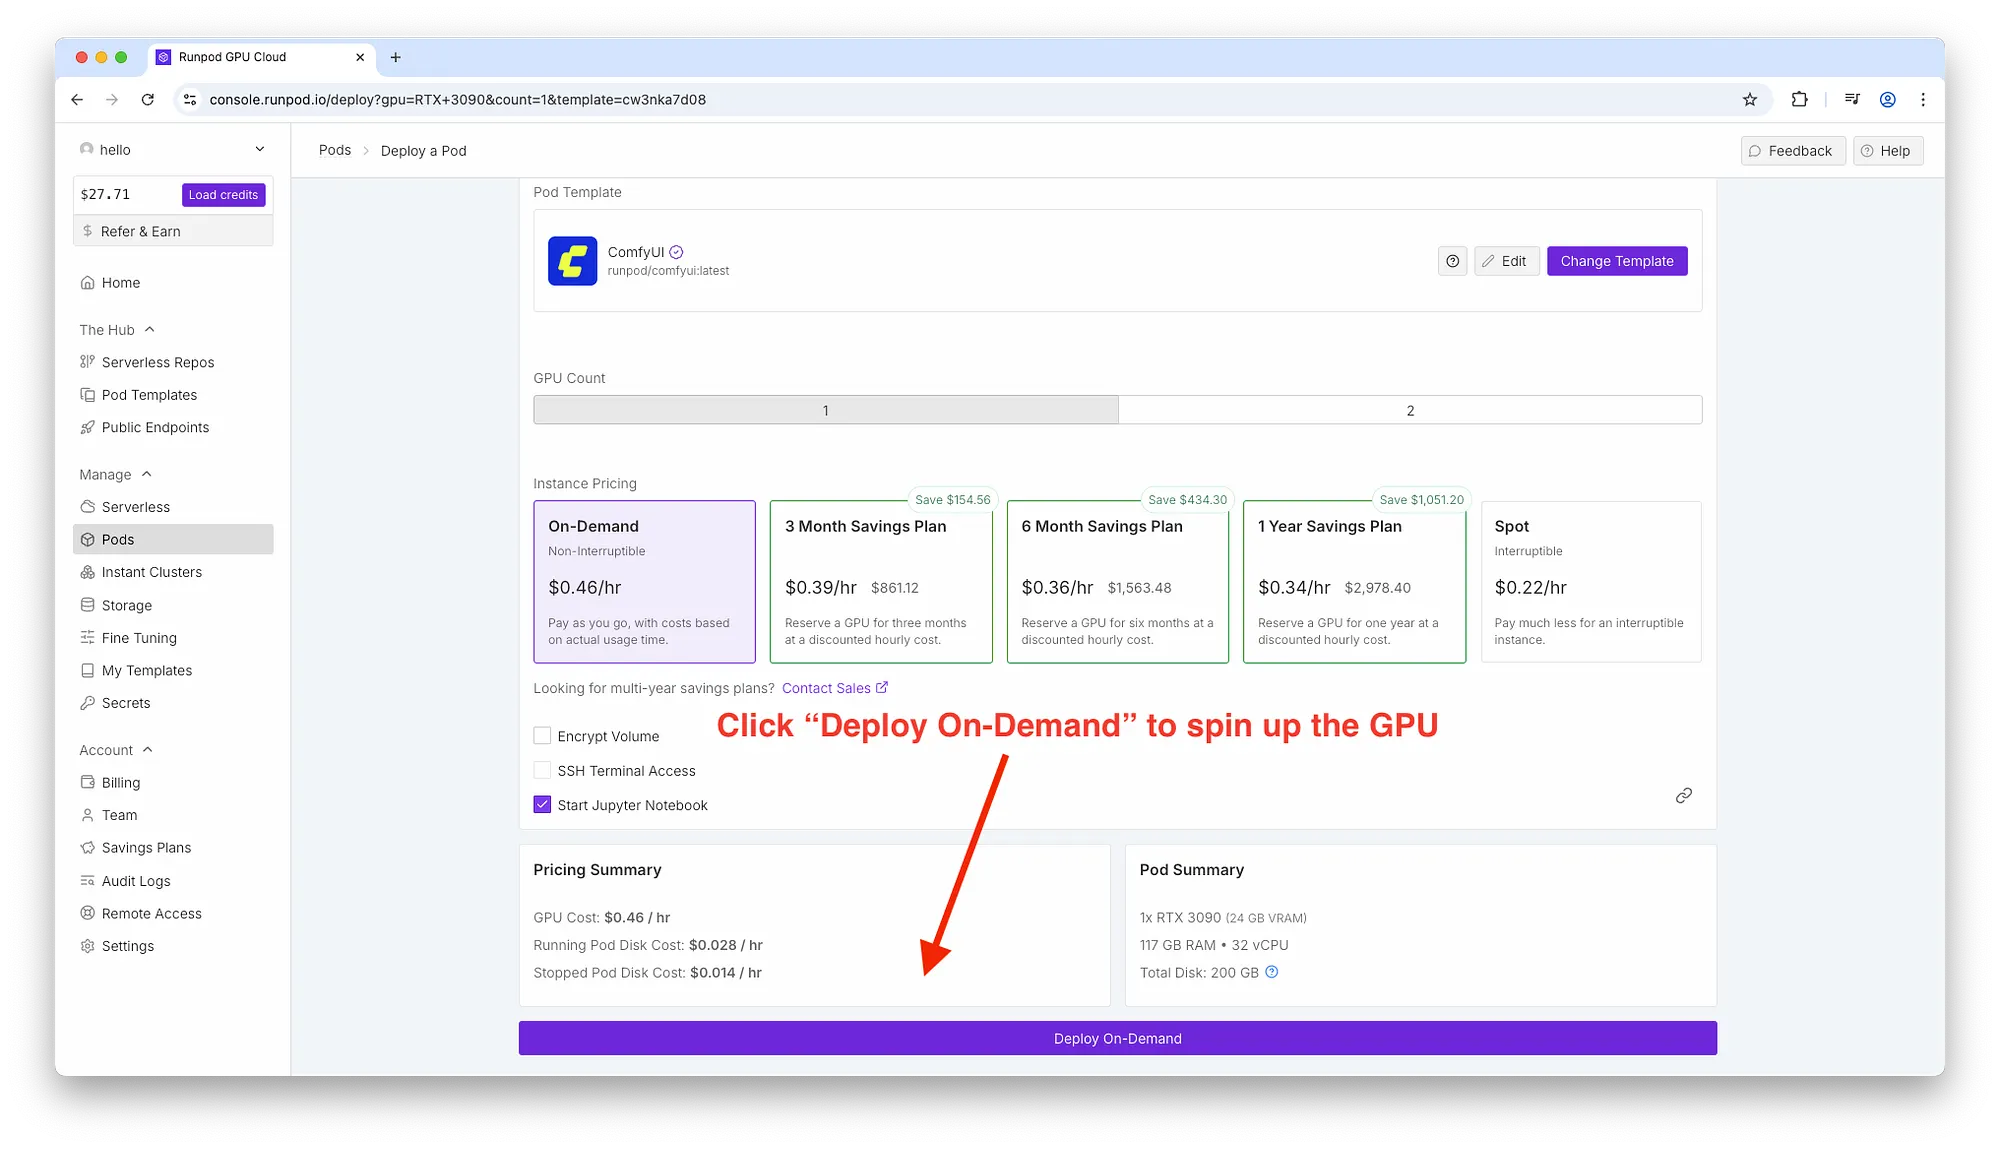Bookmark page with star icon
Viewport: 2000px width, 1149px height.
[x=1749, y=99]
